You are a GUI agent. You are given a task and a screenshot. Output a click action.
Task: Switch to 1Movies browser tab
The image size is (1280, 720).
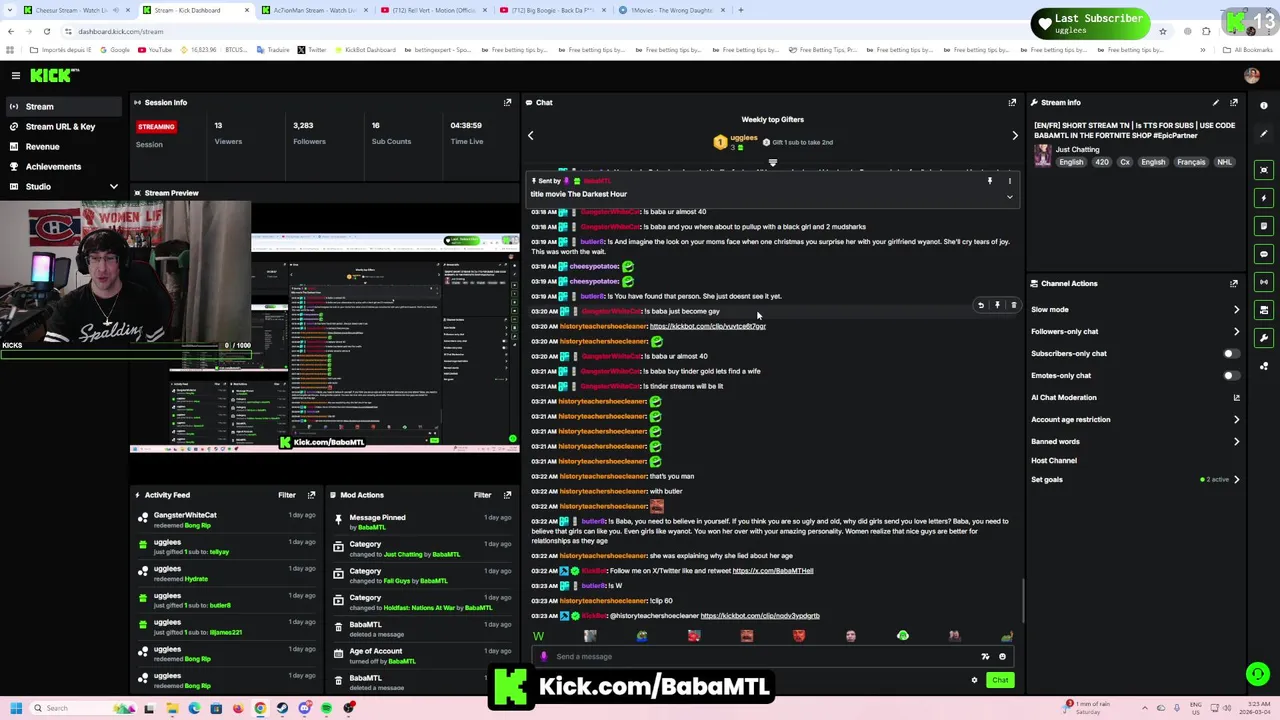click(672, 10)
